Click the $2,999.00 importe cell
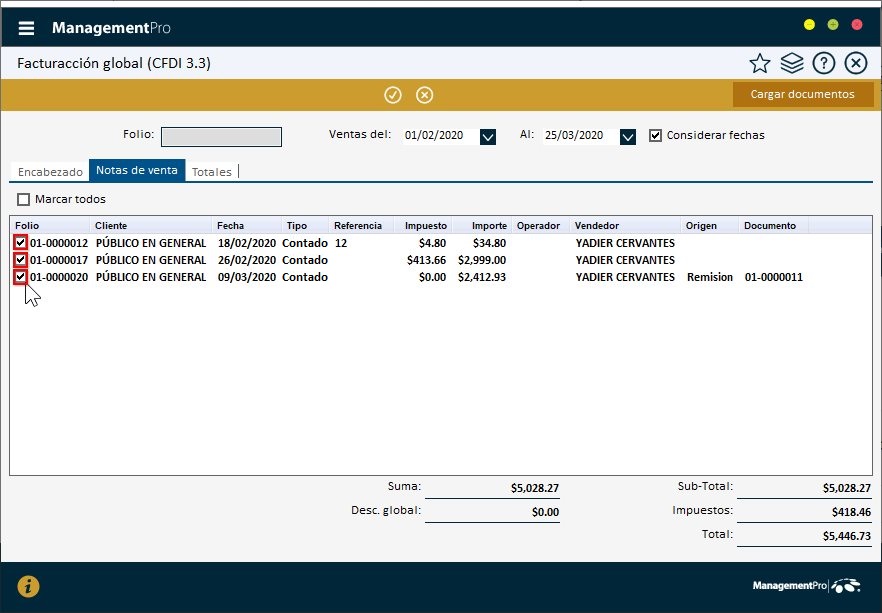 click(482, 260)
